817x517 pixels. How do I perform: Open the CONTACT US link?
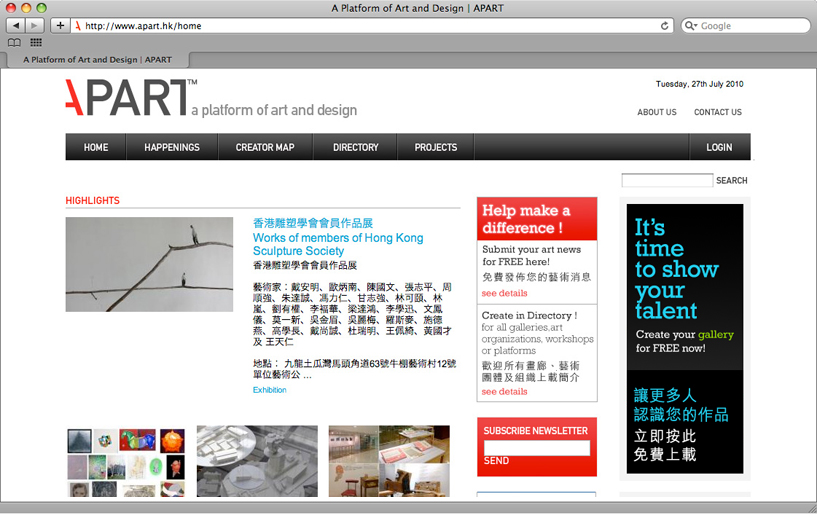(717, 112)
